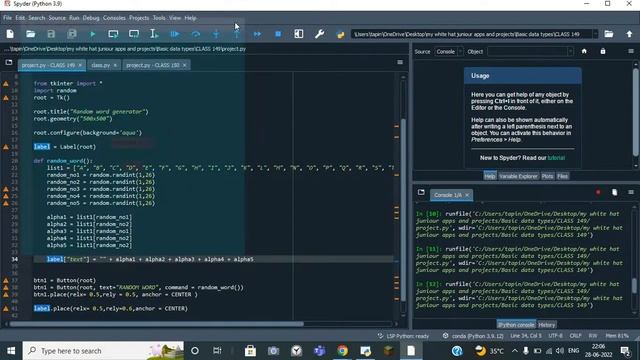Click editor horizontal scrollbar
Image resolution: width=640 pixels, height=360 pixels.
(x=157, y=324)
